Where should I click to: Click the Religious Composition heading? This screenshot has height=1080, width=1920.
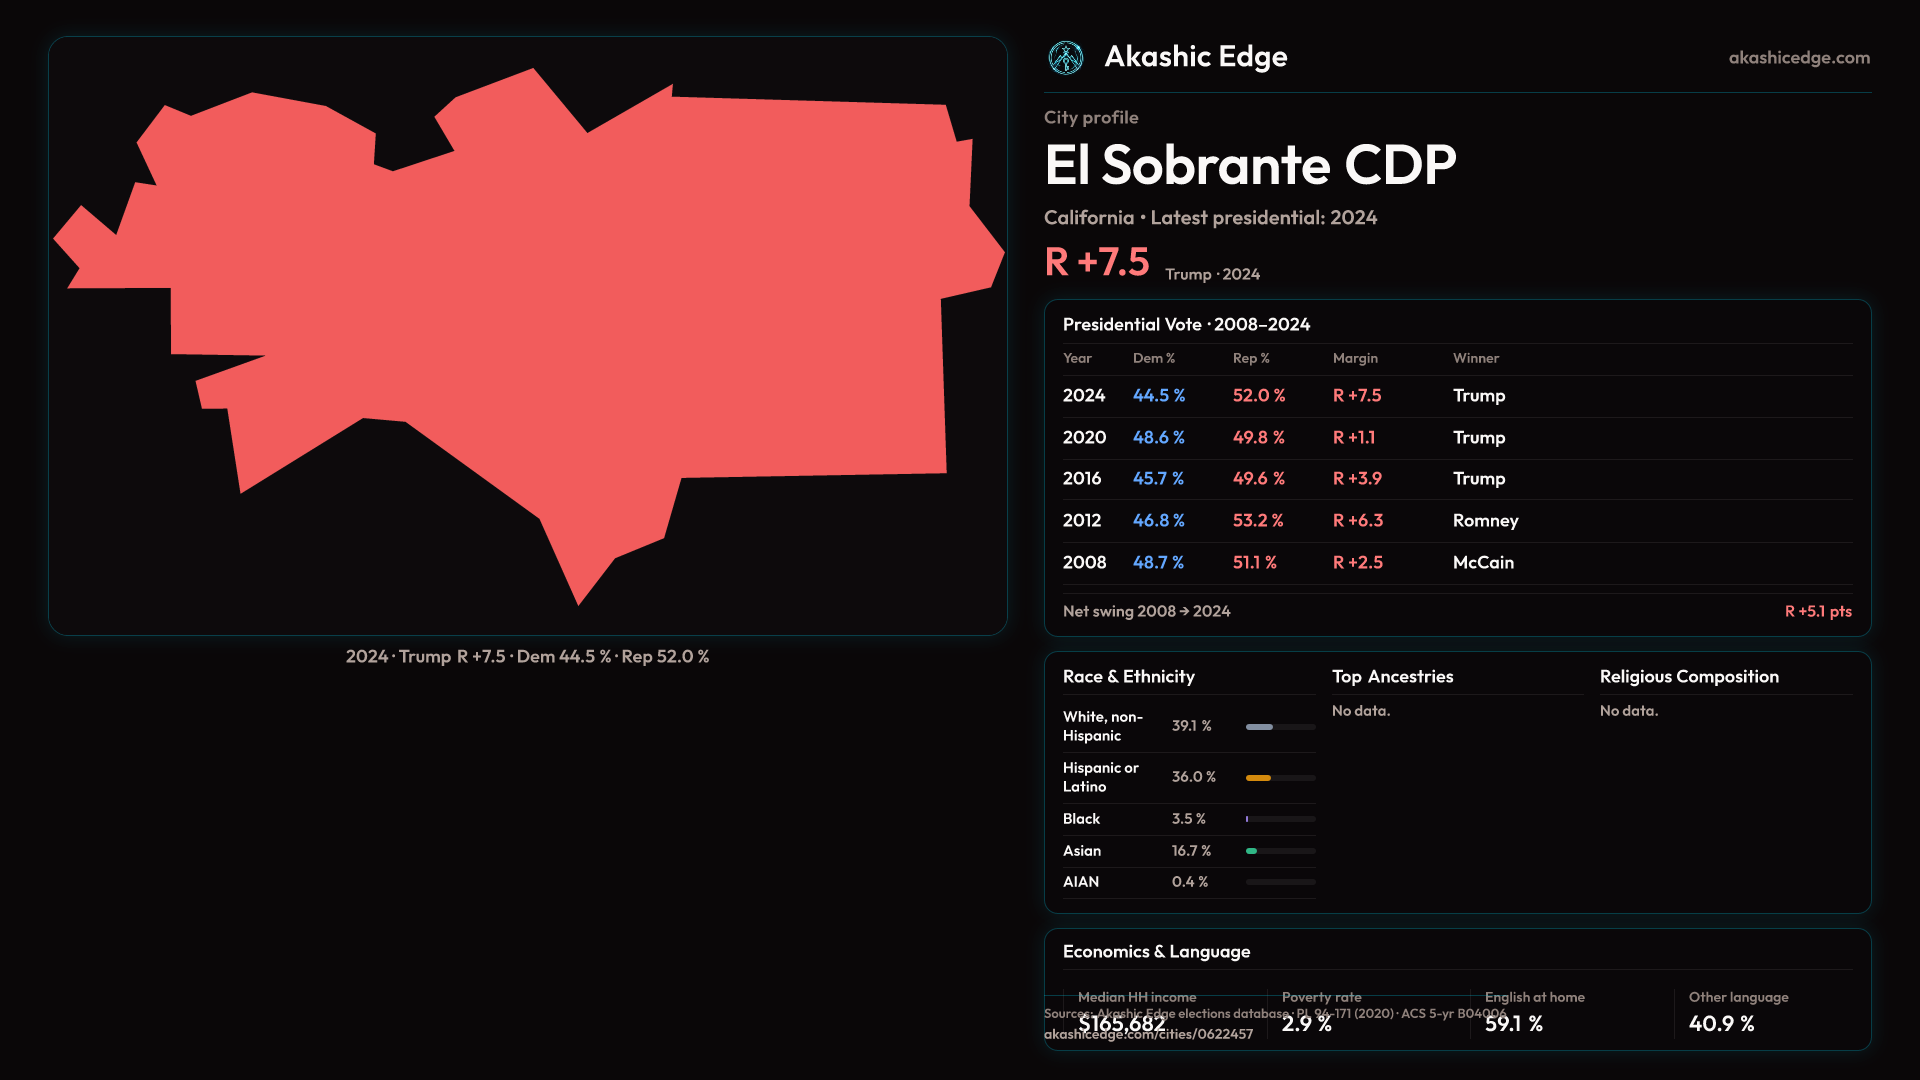1688,677
